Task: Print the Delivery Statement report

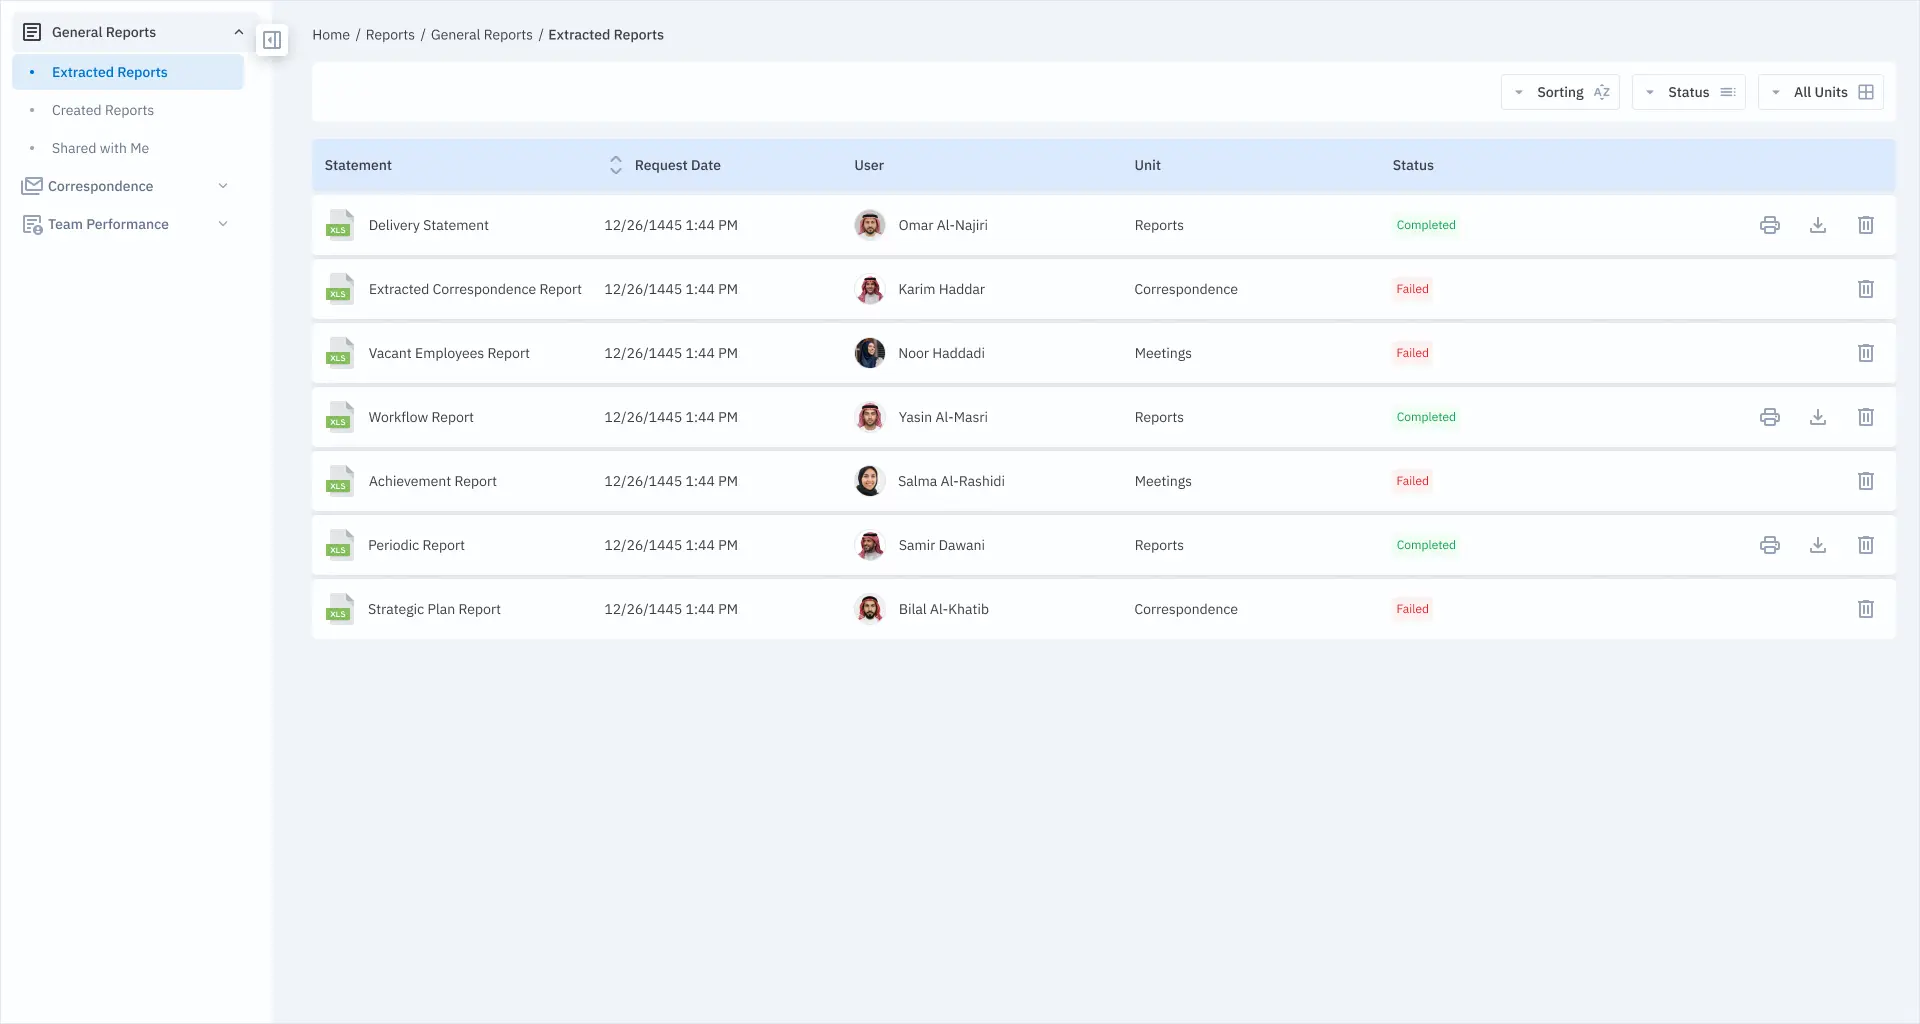Action: pos(1769,225)
